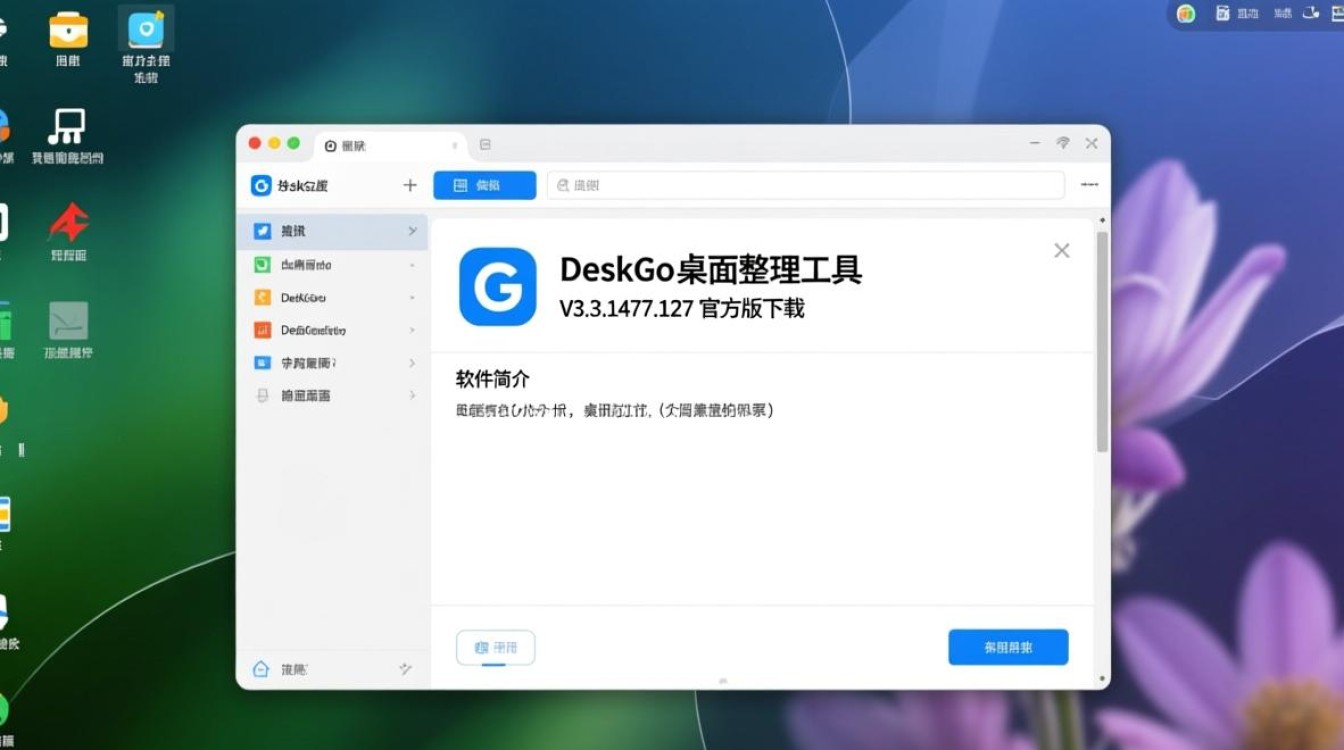Expand the highlighted first sidebar category chevron

[410, 230]
